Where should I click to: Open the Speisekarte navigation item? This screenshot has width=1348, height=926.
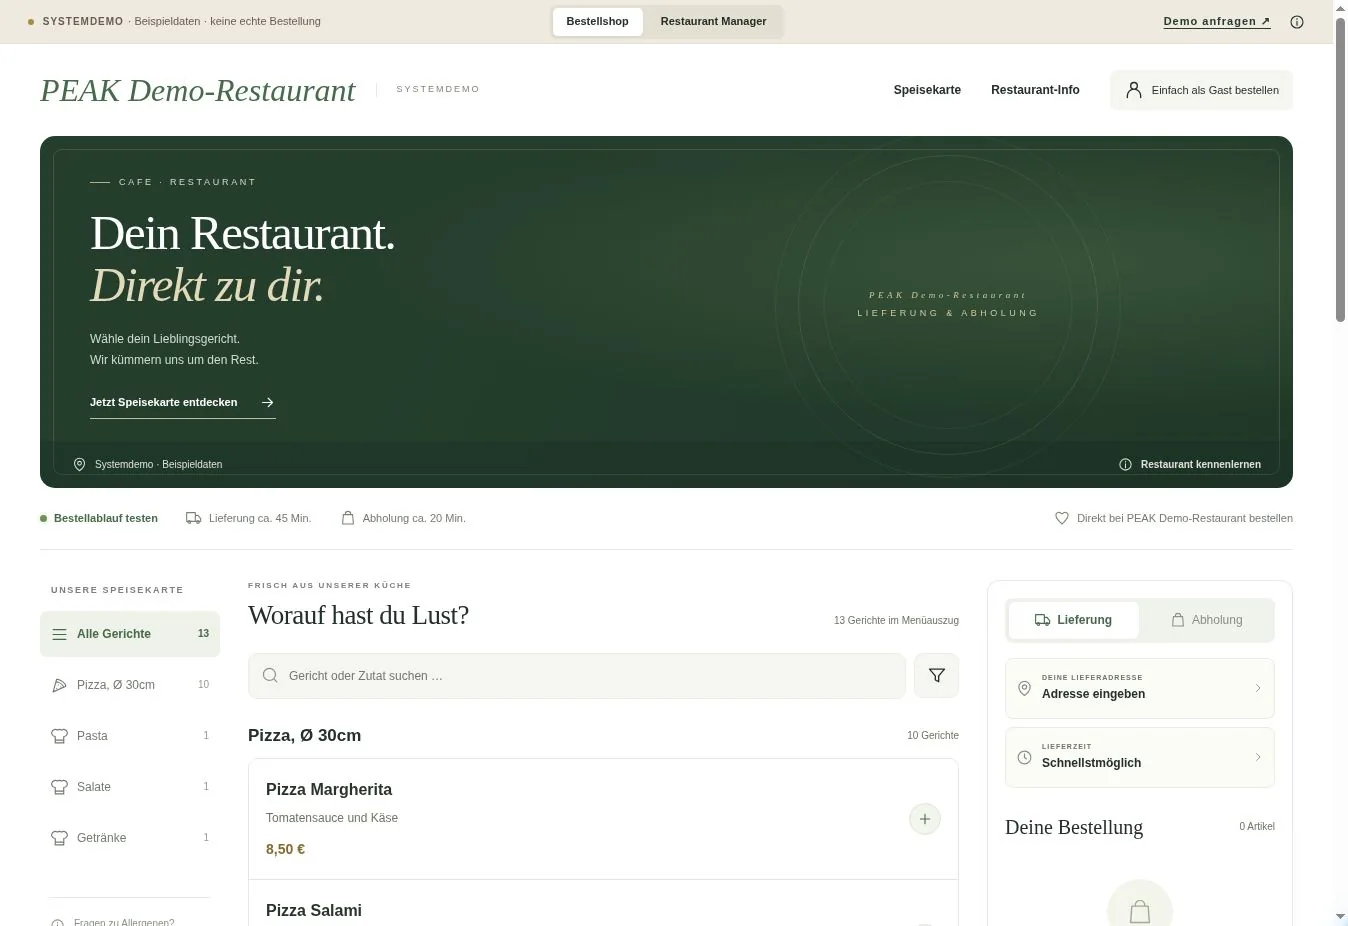coord(927,90)
